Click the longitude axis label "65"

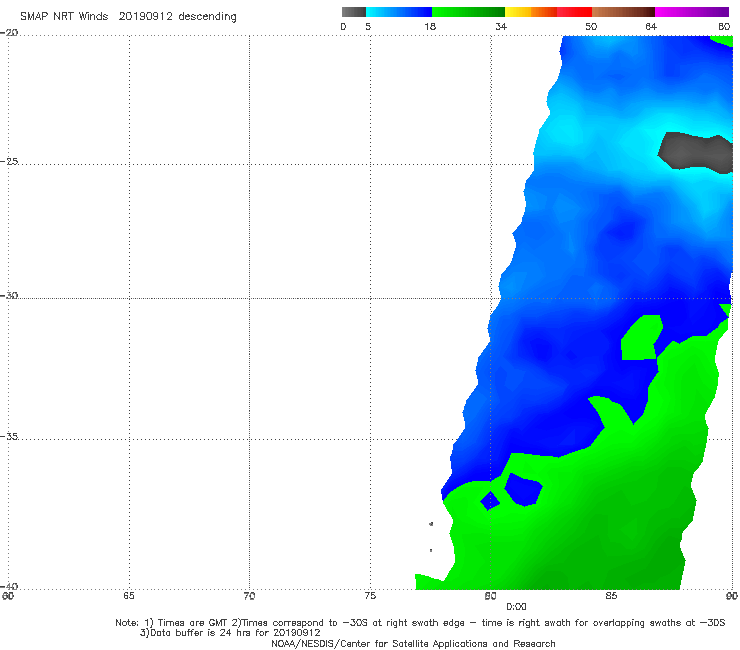(129, 596)
